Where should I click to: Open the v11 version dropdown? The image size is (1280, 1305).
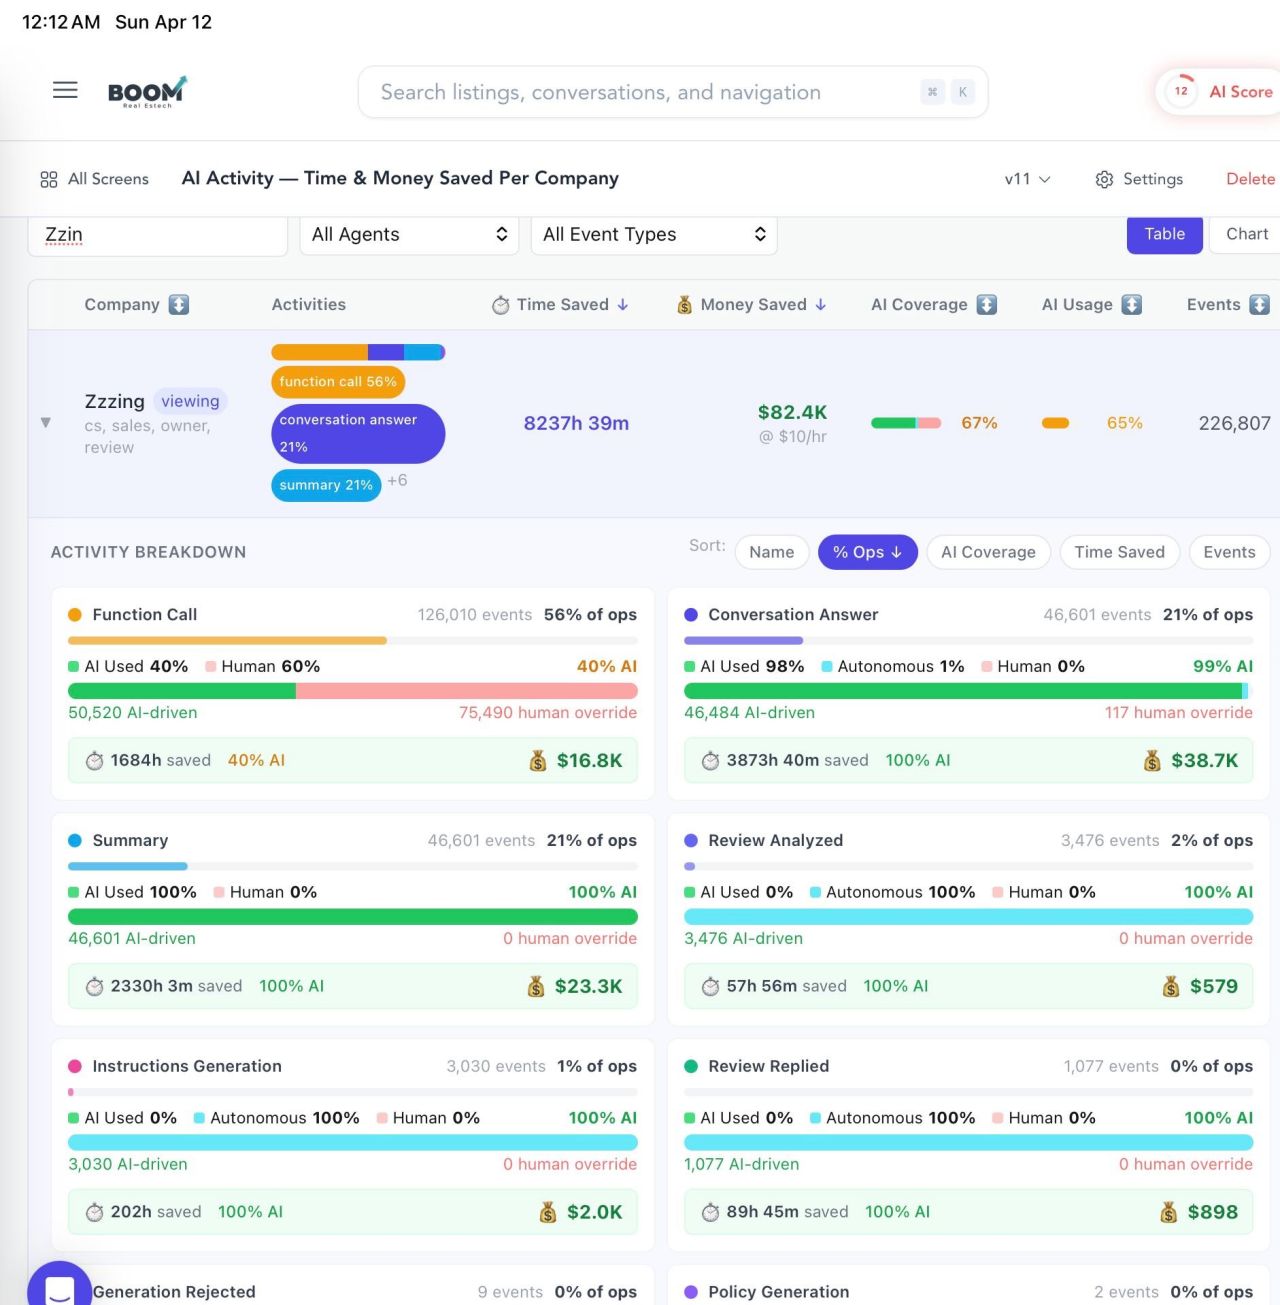click(1027, 179)
